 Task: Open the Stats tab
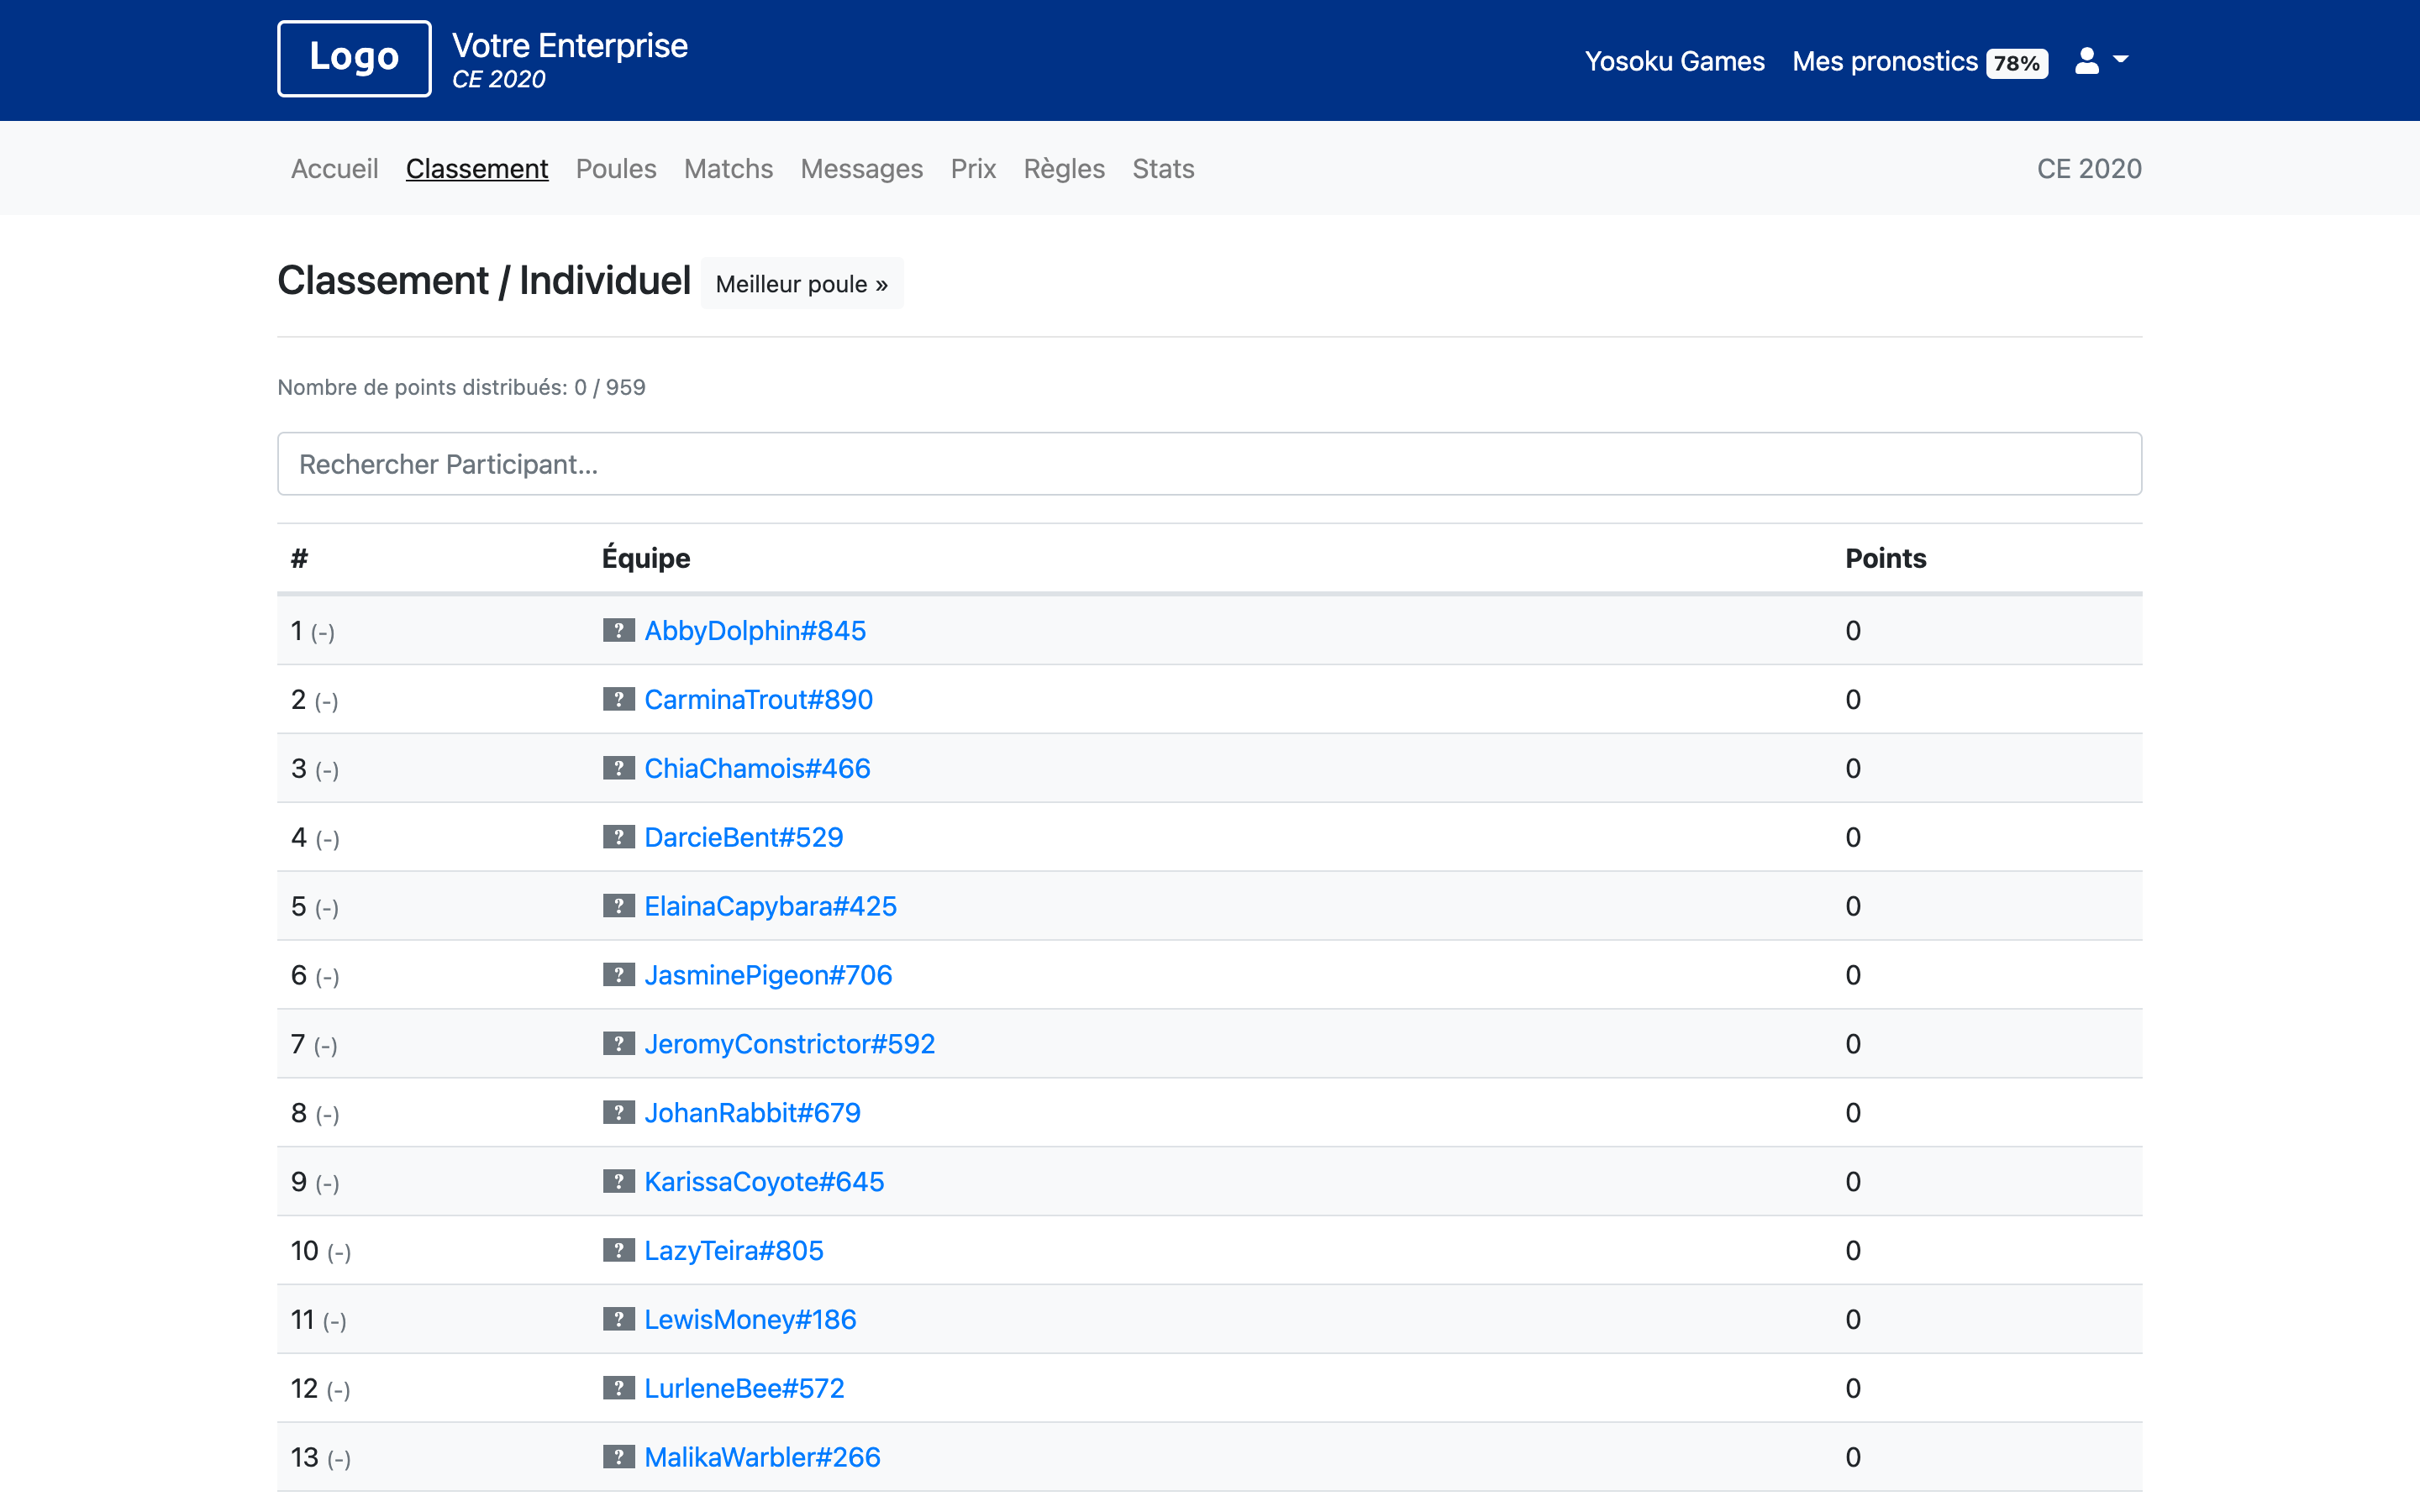click(1163, 168)
